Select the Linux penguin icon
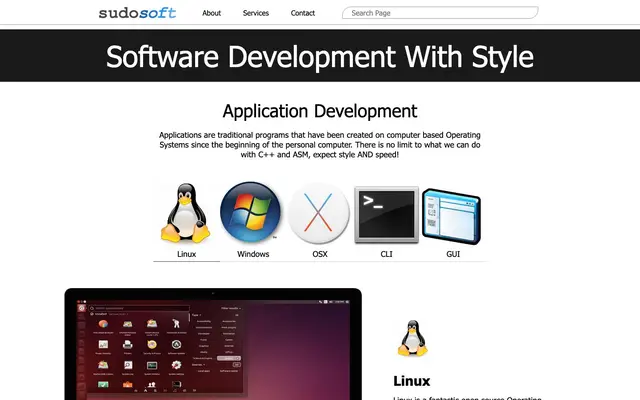640x400 pixels. (x=186, y=213)
